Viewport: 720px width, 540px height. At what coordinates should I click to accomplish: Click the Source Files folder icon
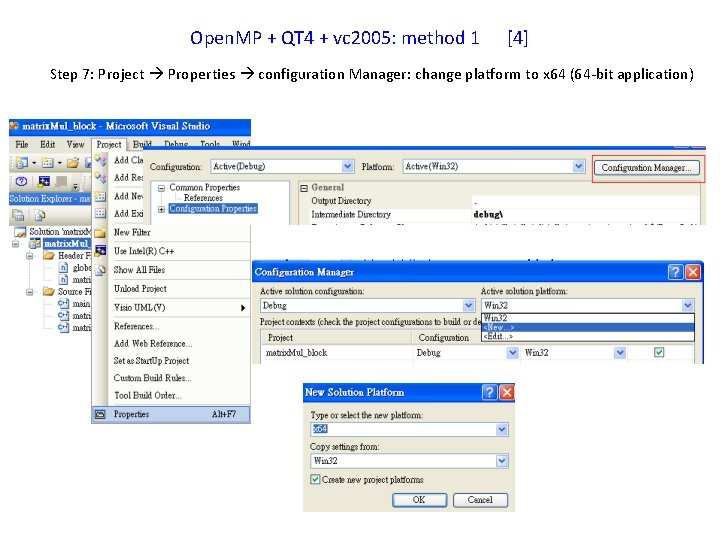49,292
